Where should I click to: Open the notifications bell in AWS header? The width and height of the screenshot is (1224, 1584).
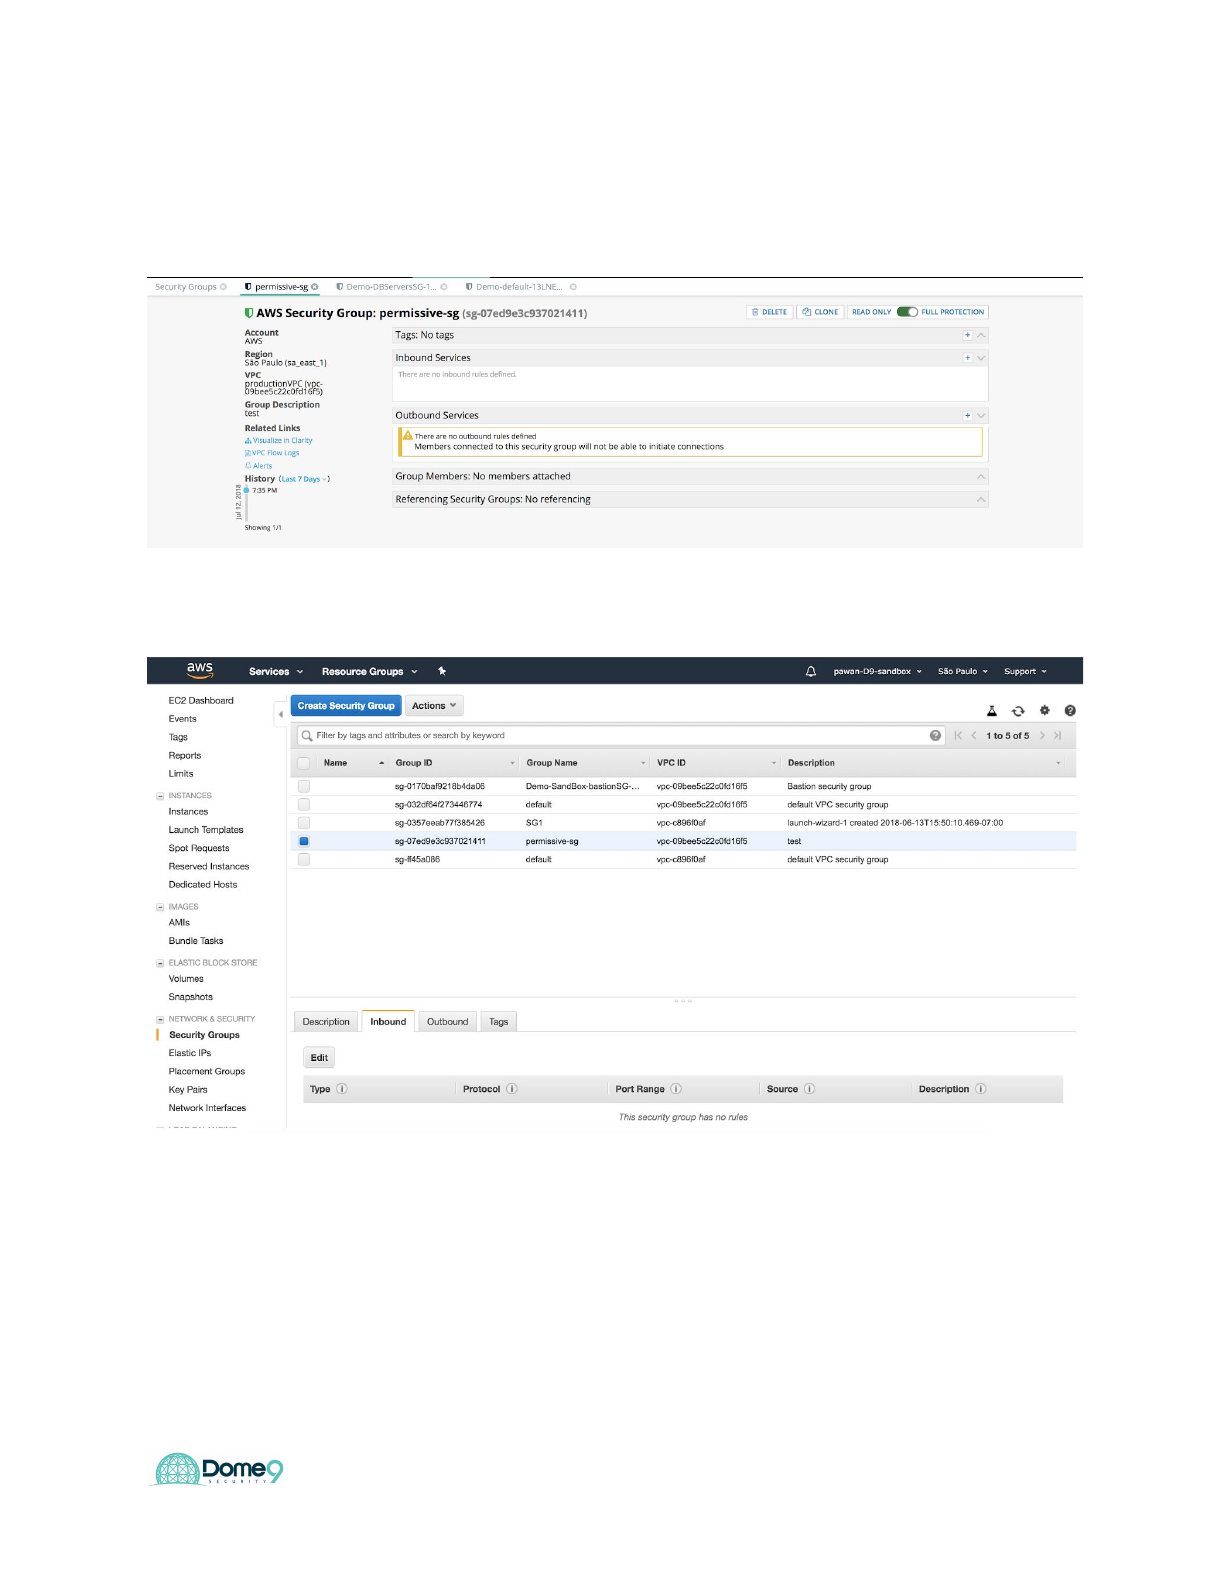point(811,671)
